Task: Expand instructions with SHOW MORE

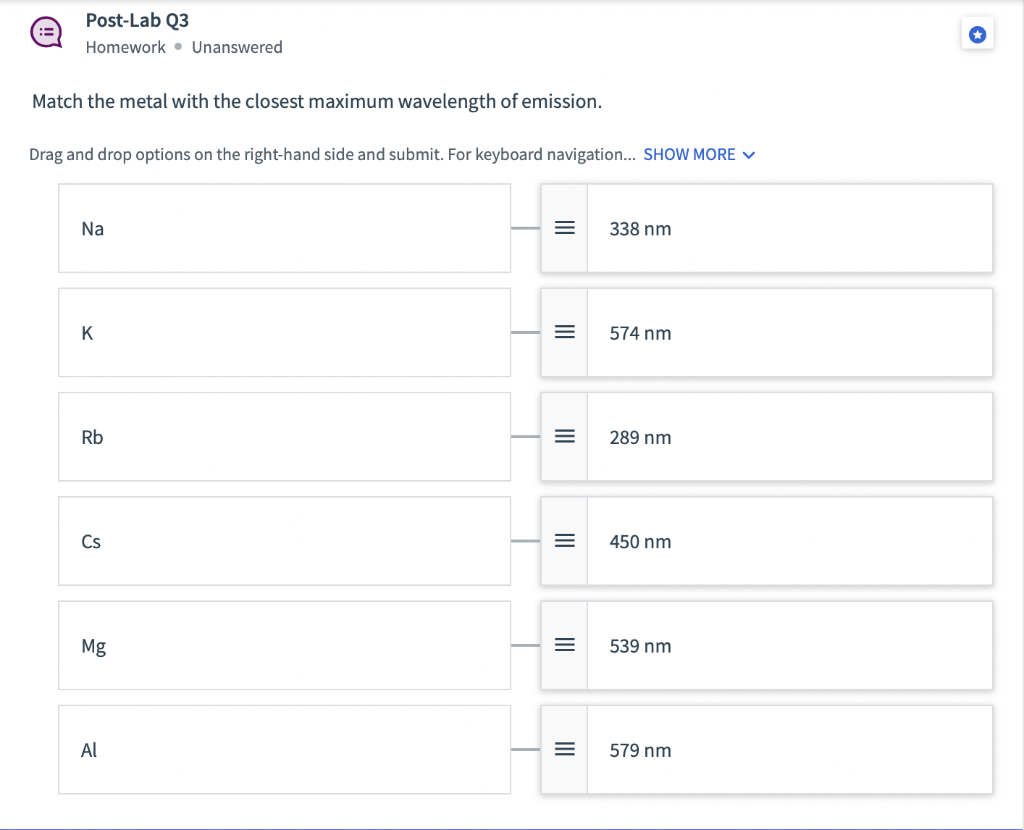Action: tap(689, 154)
